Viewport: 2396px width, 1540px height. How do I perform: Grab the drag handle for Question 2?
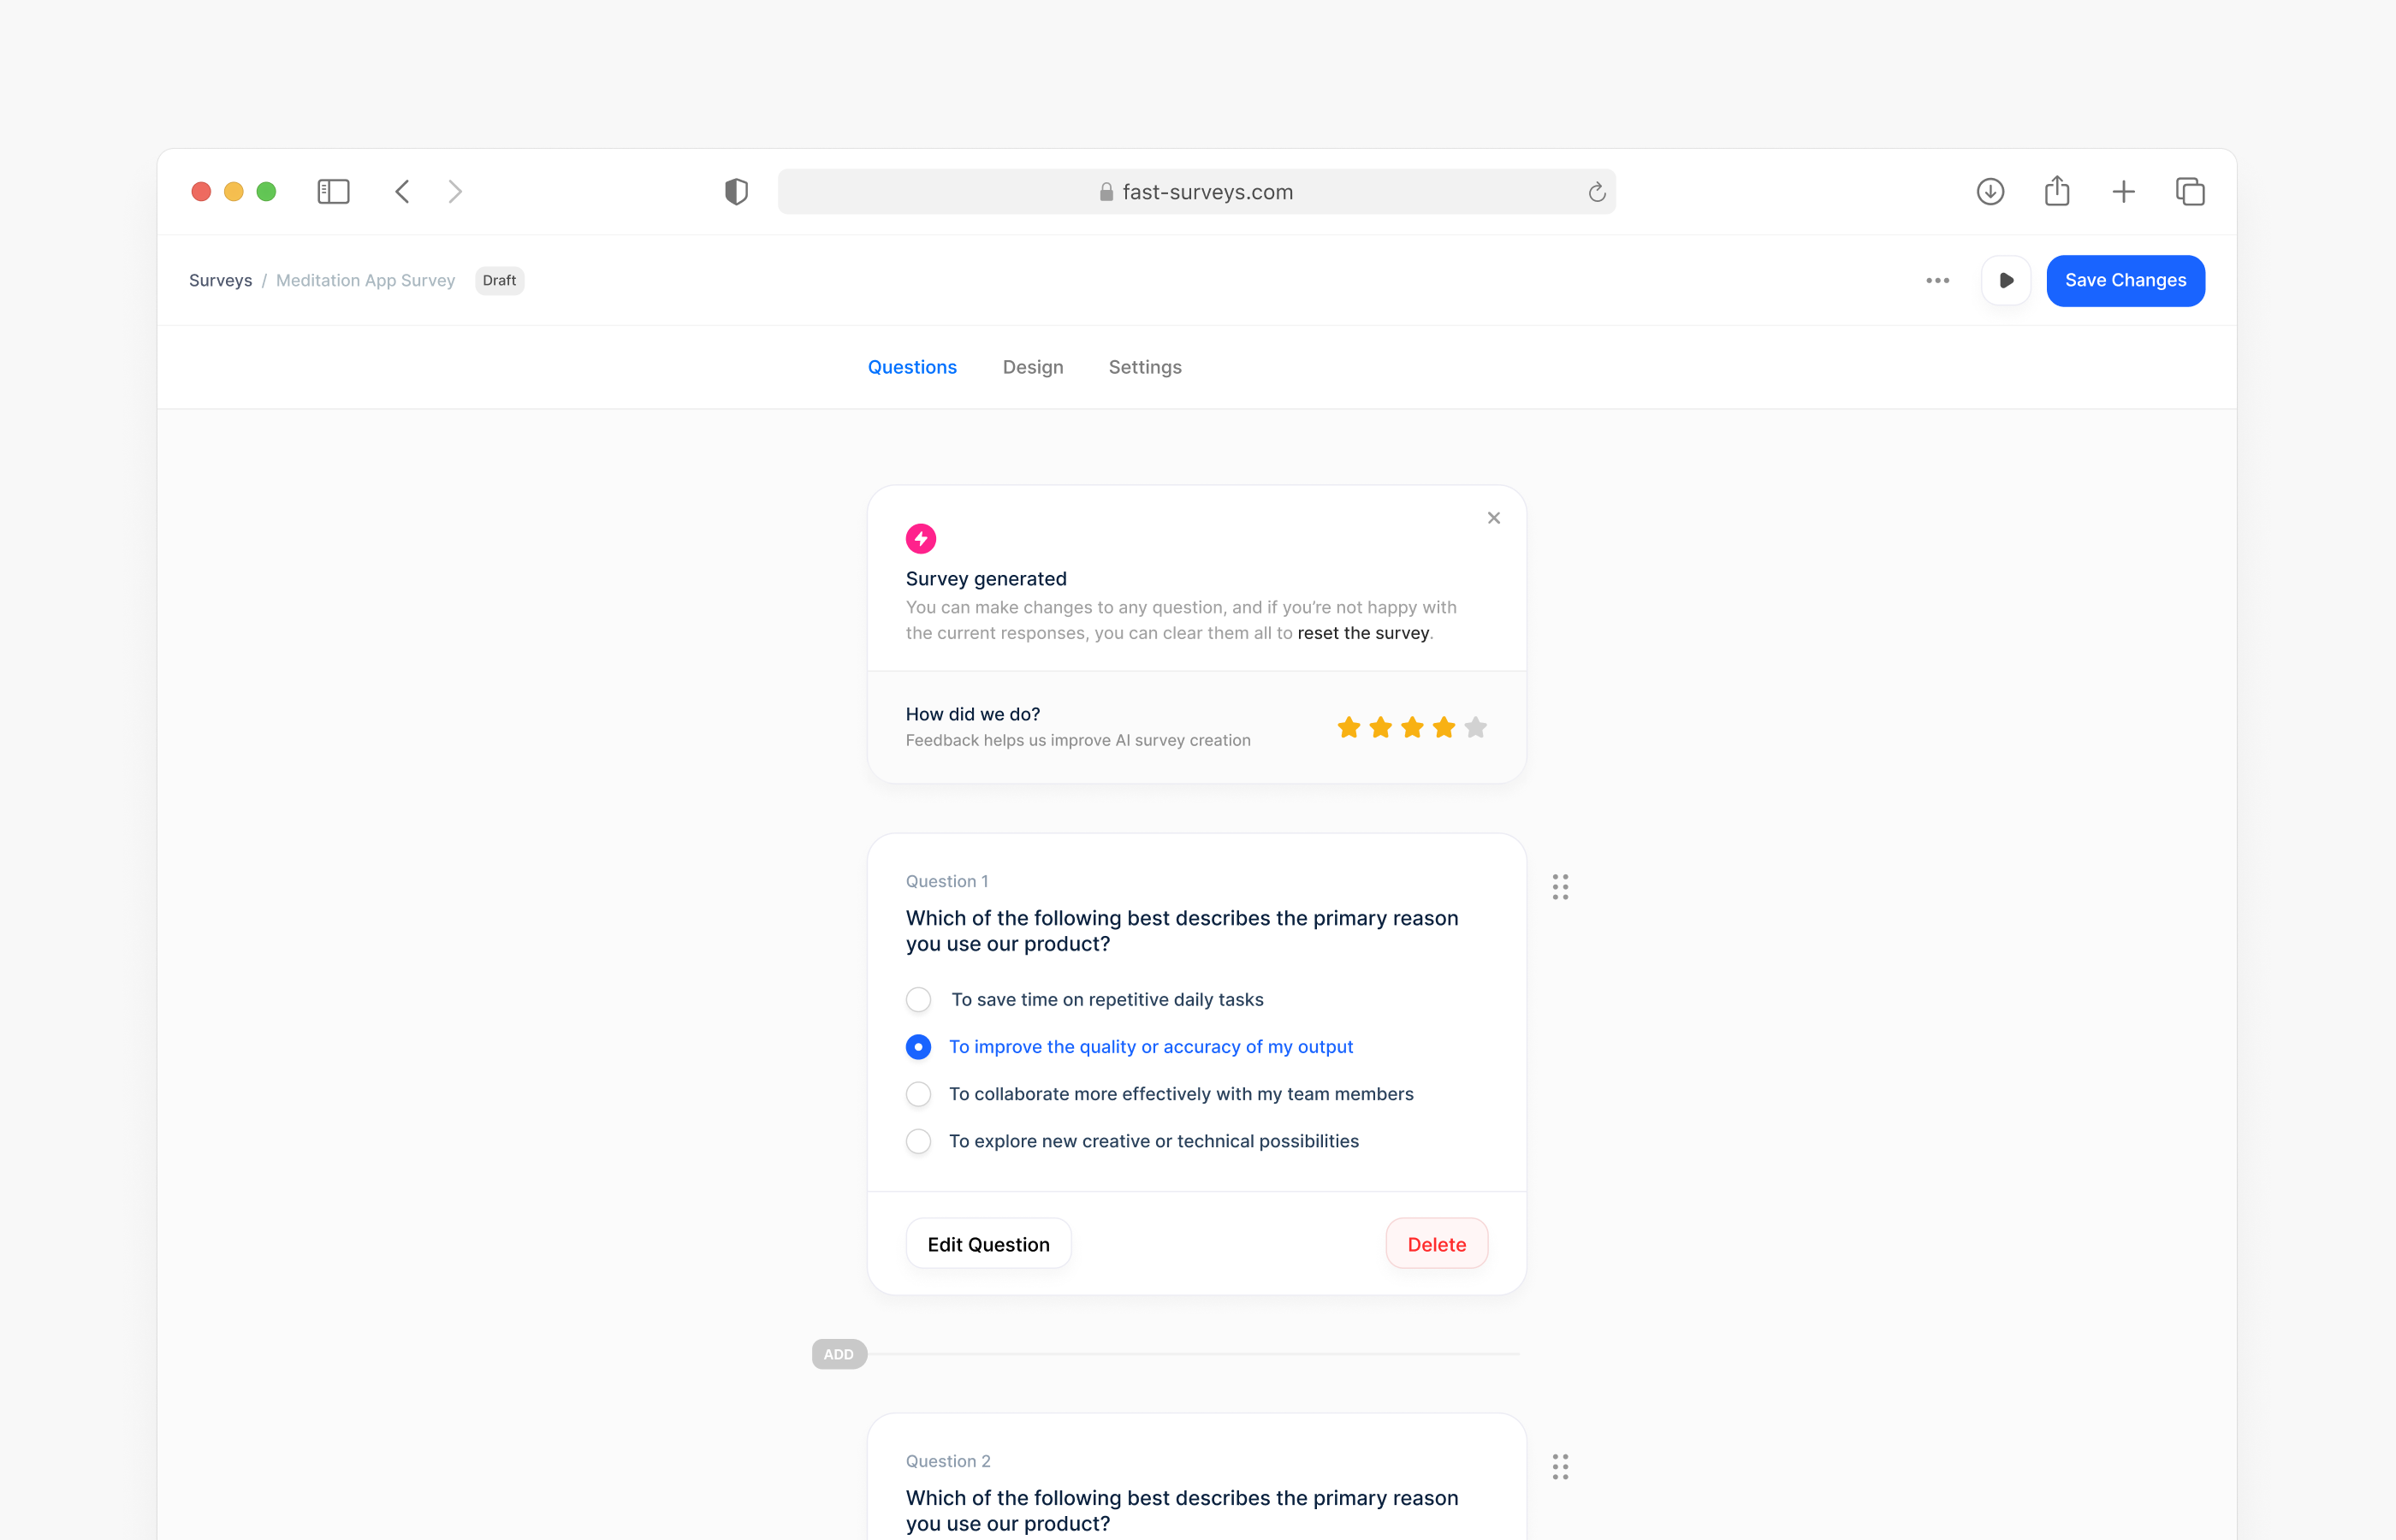point(1560,1467)
